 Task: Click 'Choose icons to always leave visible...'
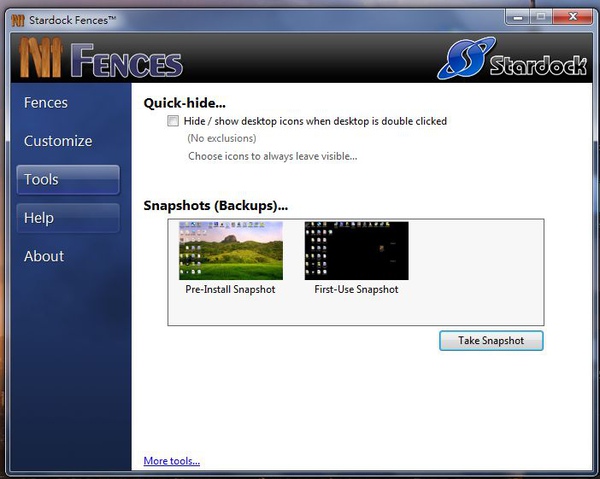pyautogui.click(x=272, y=156)
